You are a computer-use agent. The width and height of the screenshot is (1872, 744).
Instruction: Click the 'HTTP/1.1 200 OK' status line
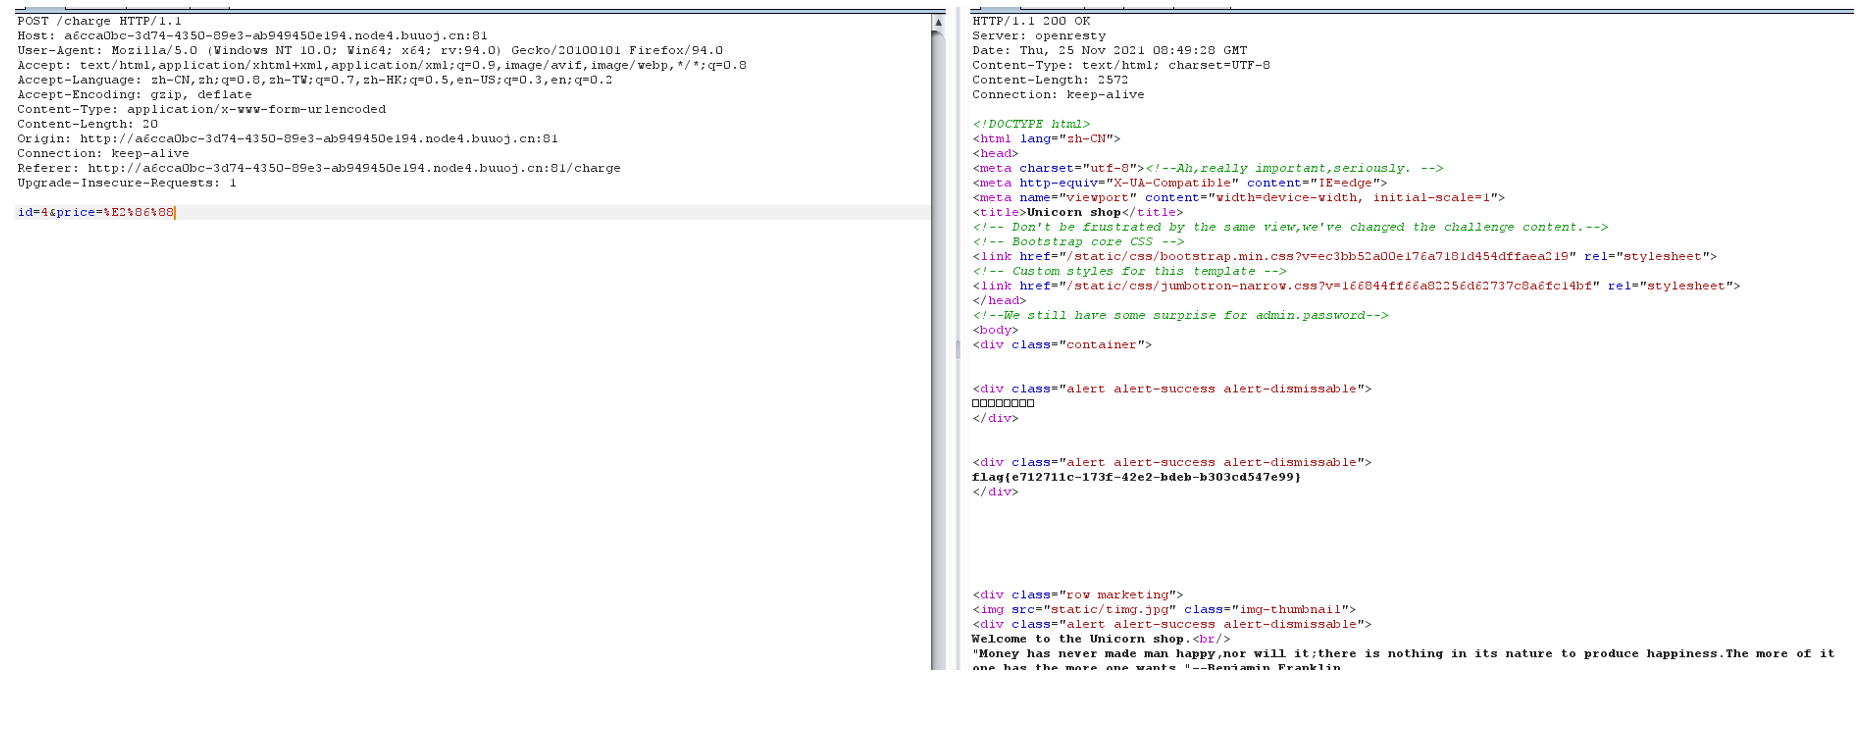(x=1031, y=21)
